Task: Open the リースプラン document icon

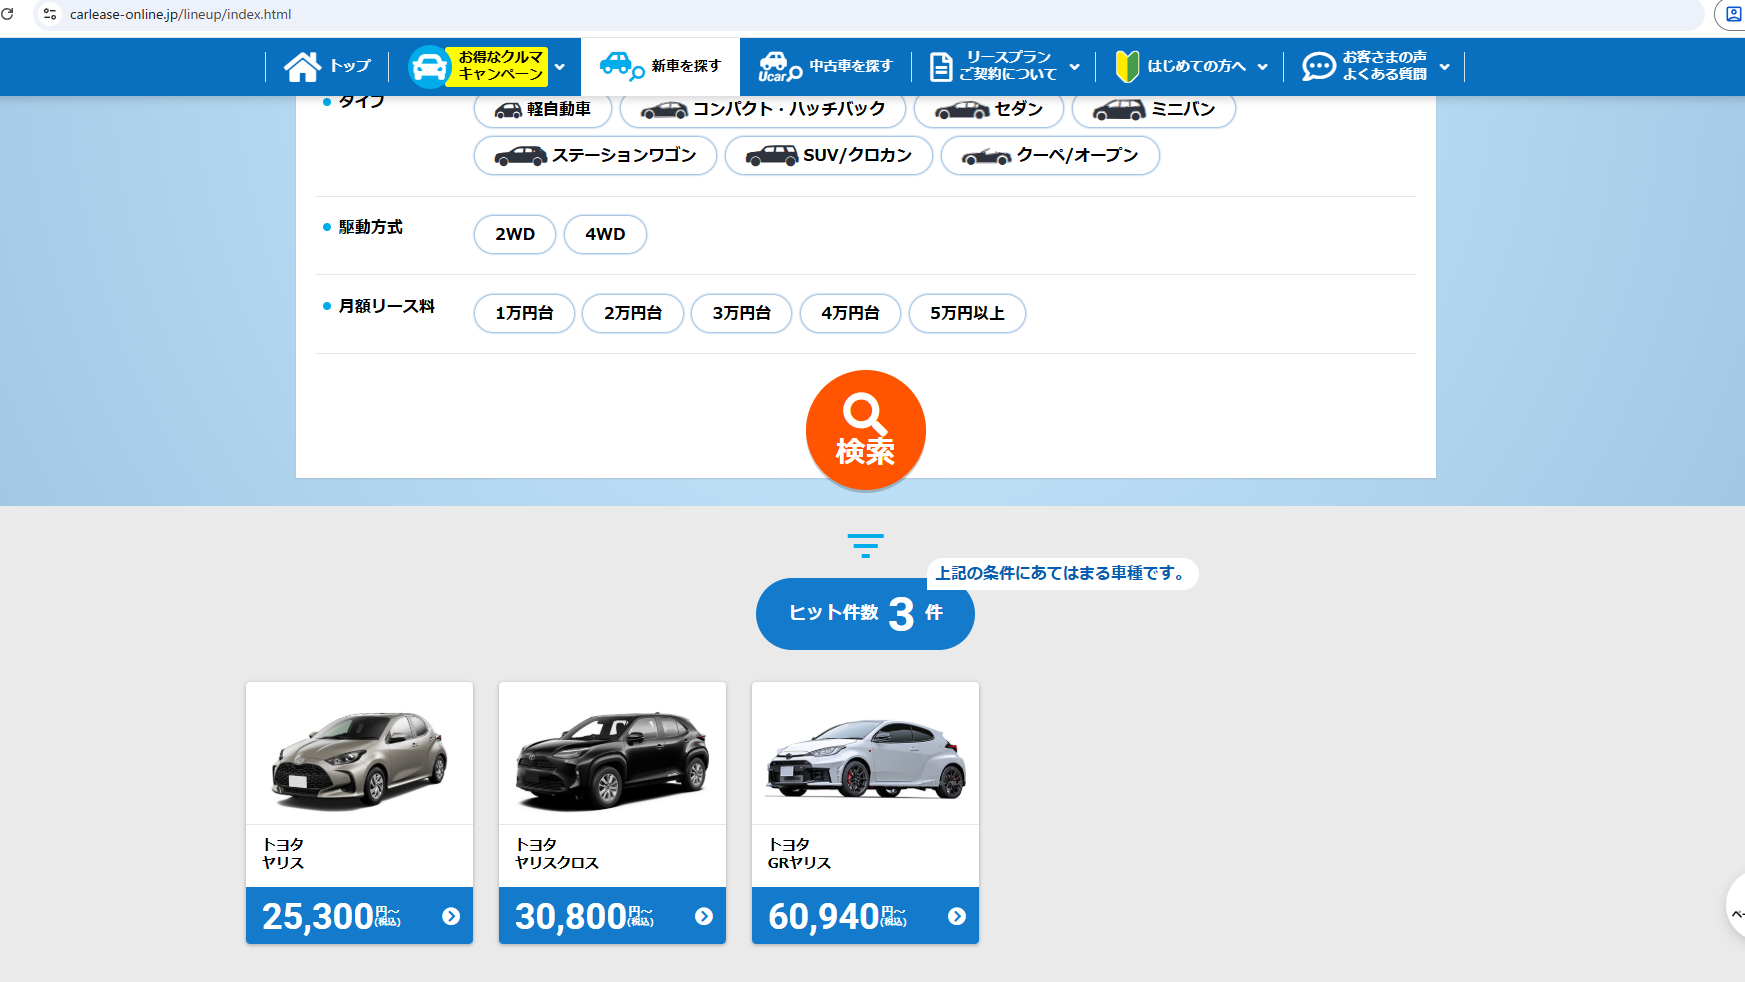Action: [x=941, y=67]
